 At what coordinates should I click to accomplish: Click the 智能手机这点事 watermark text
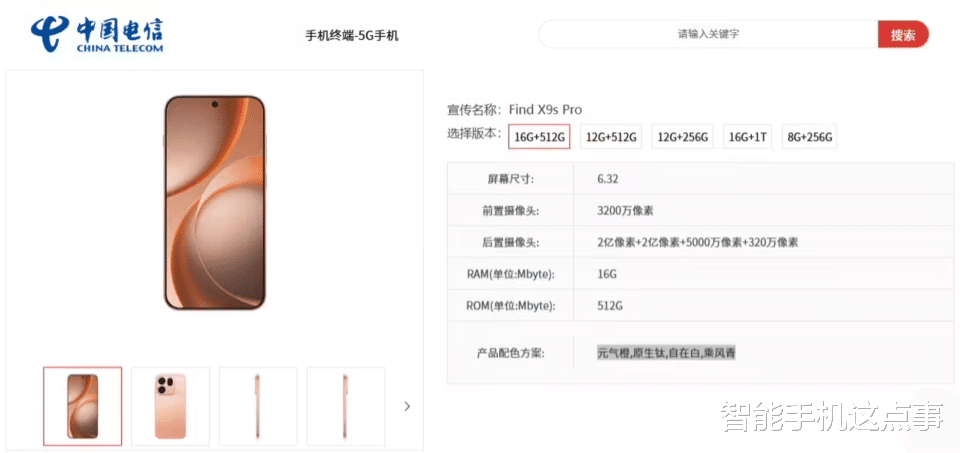point(833,417)
